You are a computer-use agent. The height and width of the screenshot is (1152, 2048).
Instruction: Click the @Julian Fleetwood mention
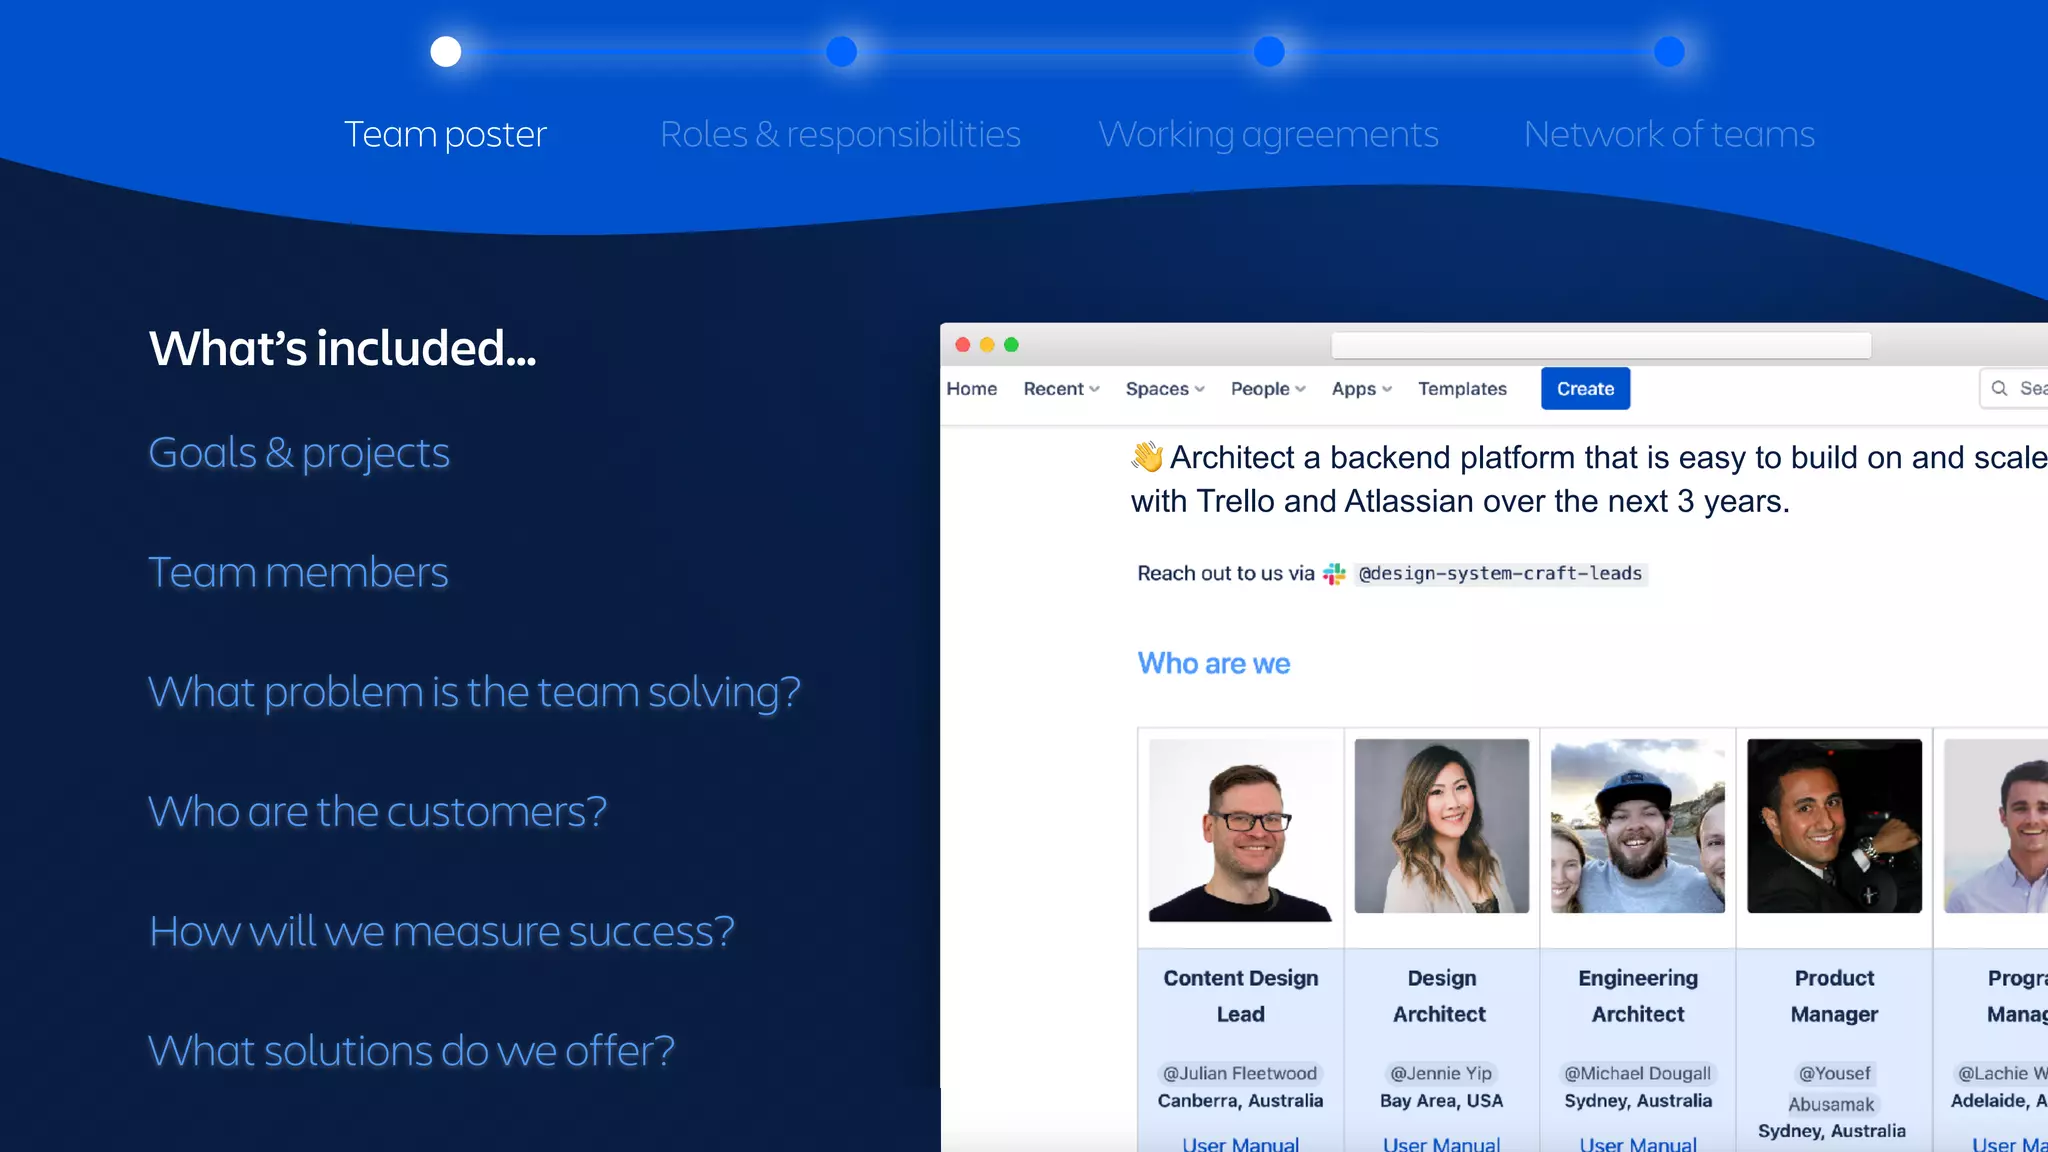(1240, 1074)
